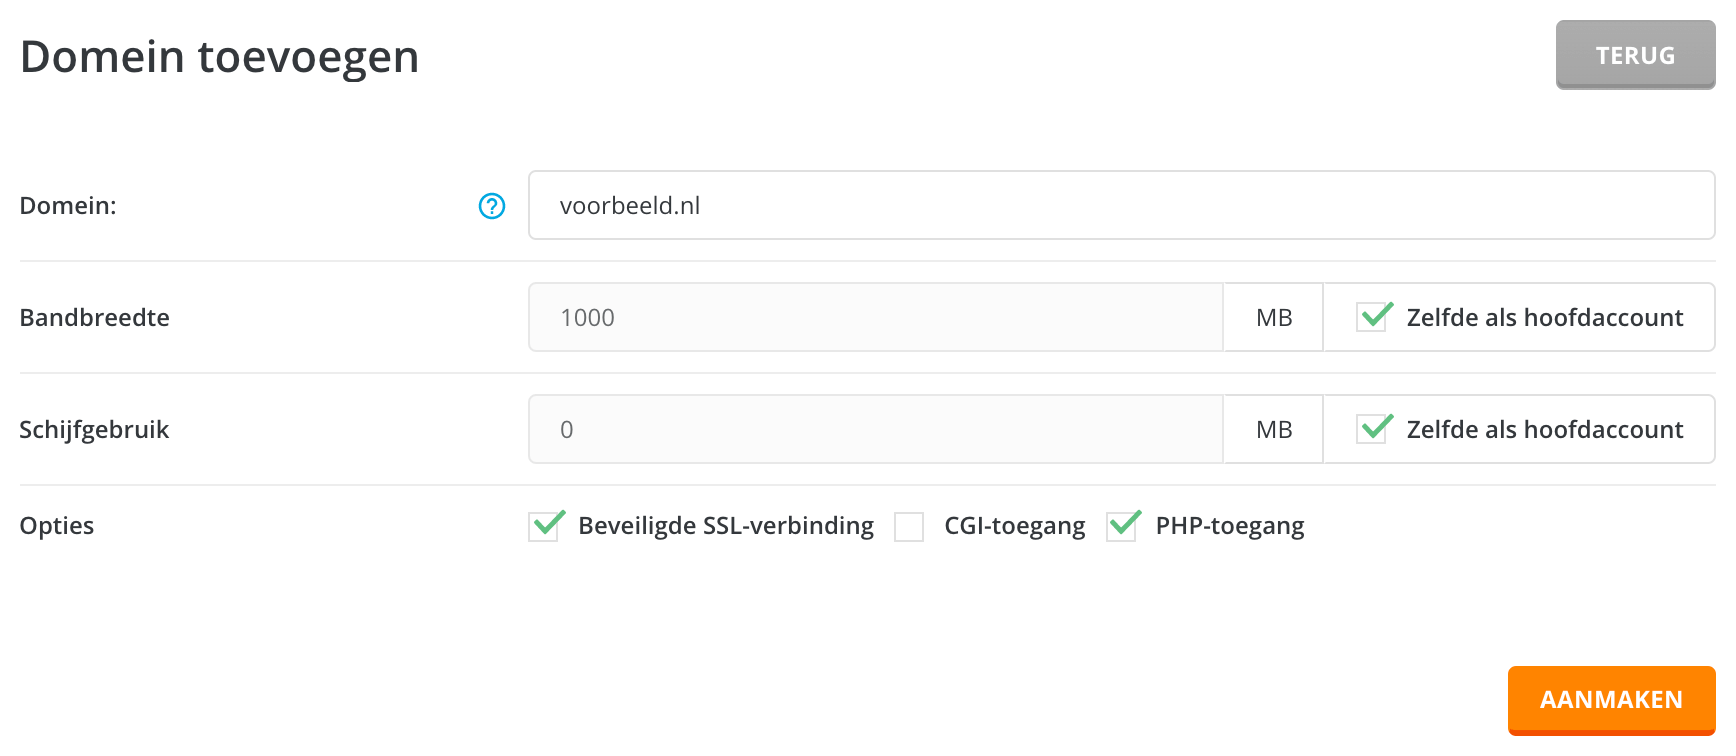Click the Domein: field label
This screenshot has height=756, width=1736.
pyautogui.click(x=68, y=206)
